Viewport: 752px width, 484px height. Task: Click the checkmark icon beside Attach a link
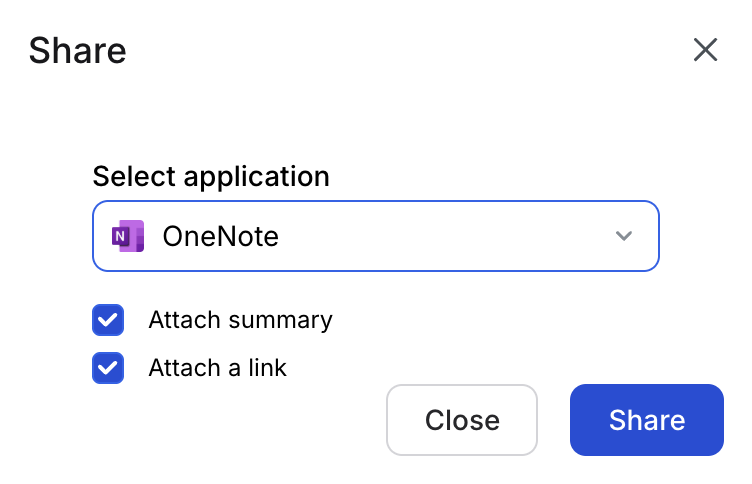pyautogui.click(x=108, y=368)
